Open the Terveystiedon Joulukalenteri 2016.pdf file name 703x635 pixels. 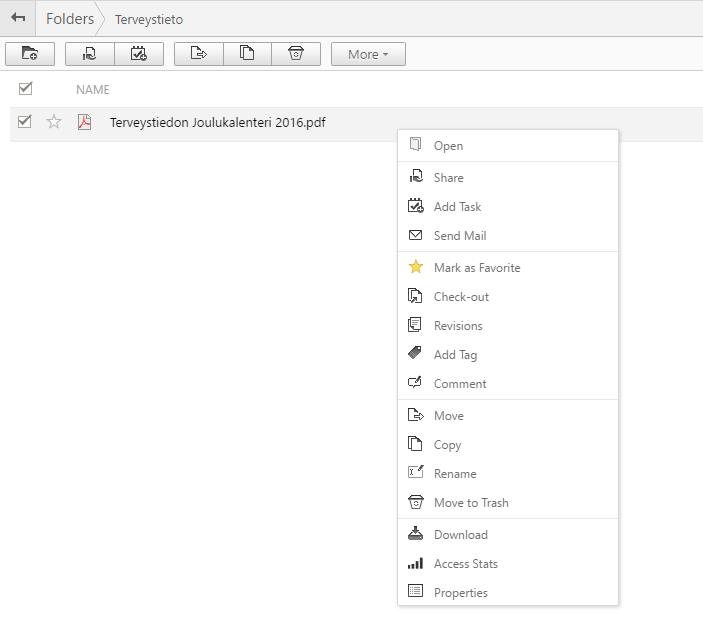217,123
